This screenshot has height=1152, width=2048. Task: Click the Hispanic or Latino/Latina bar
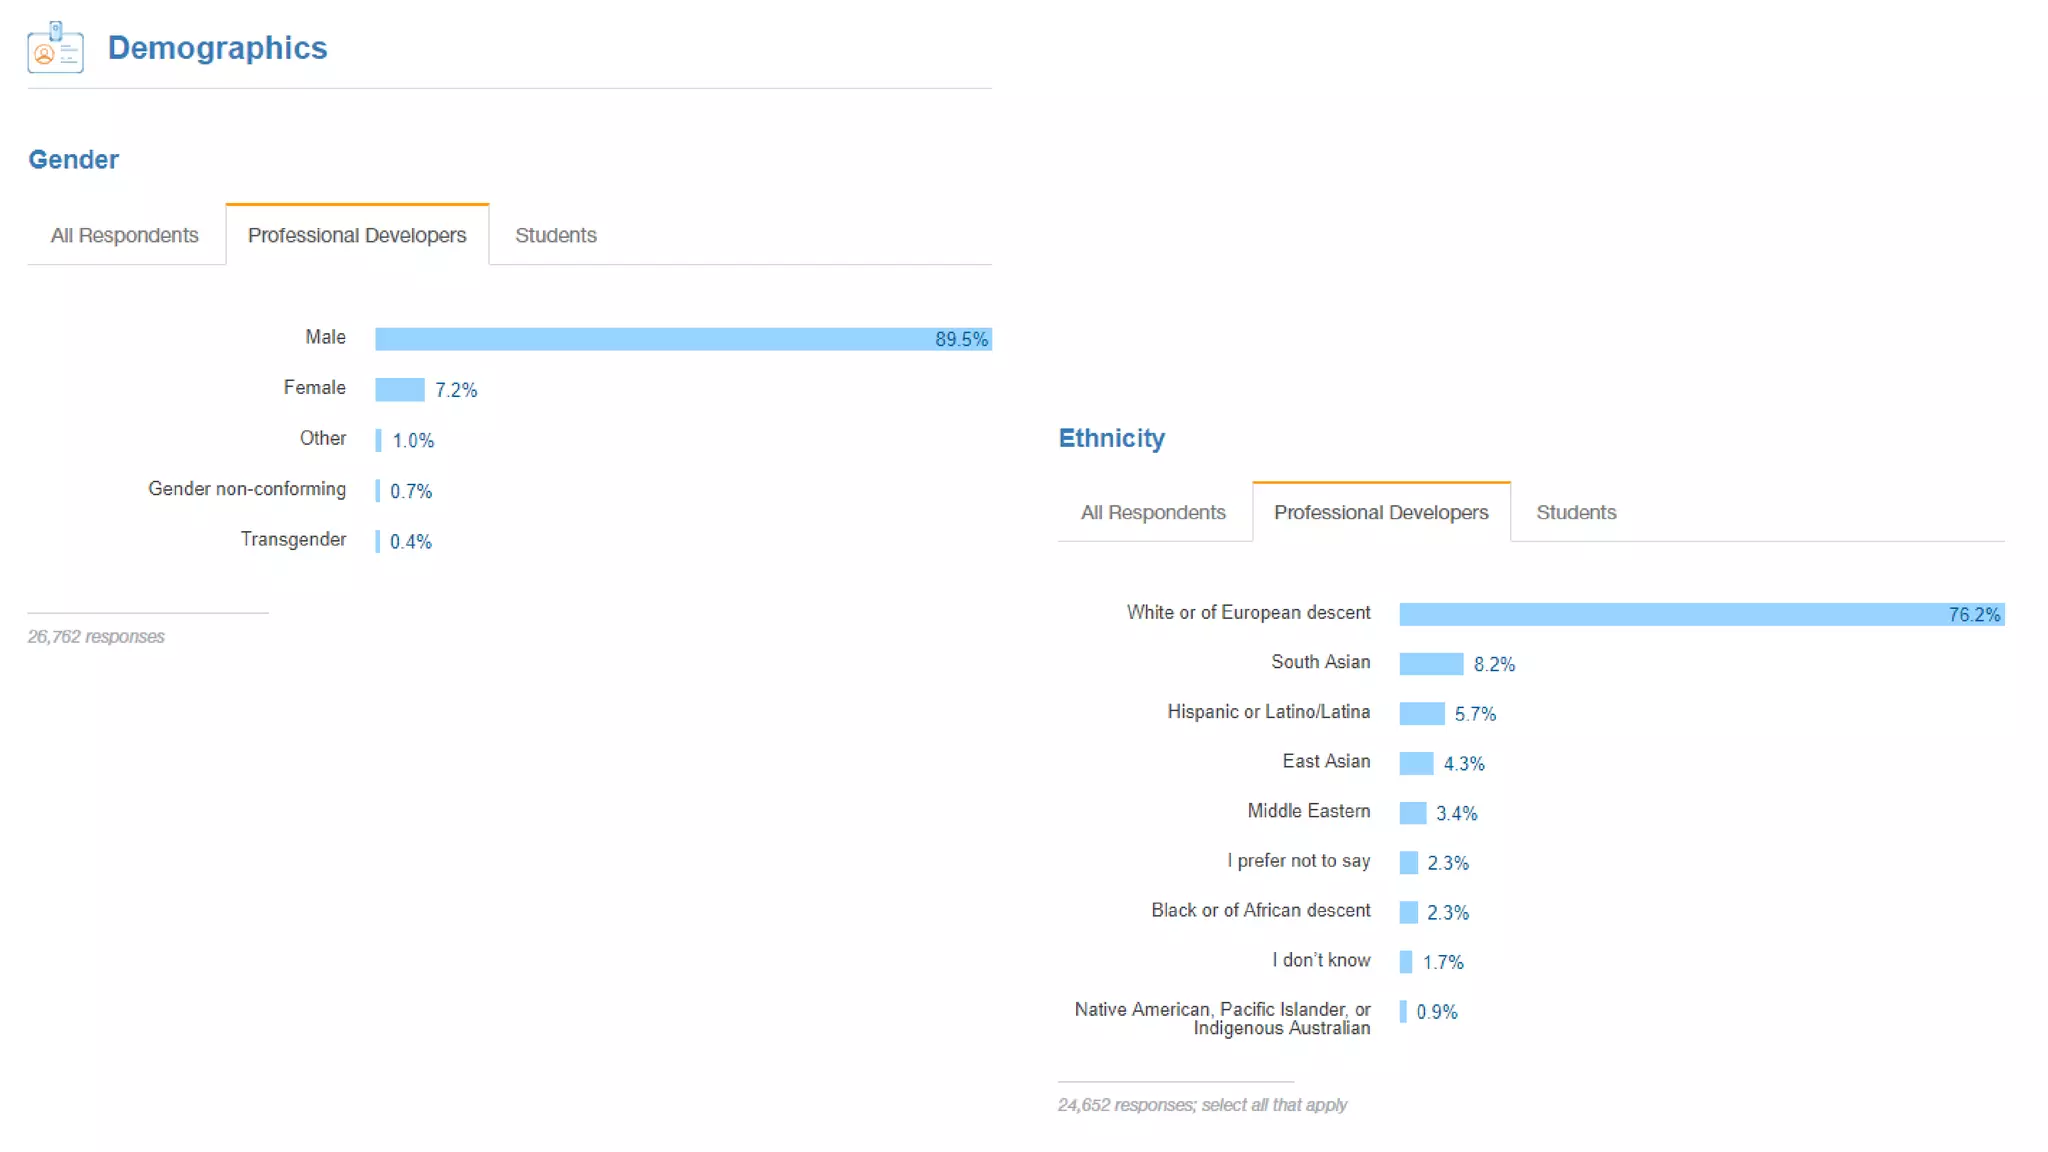[x=1422, y=713]
